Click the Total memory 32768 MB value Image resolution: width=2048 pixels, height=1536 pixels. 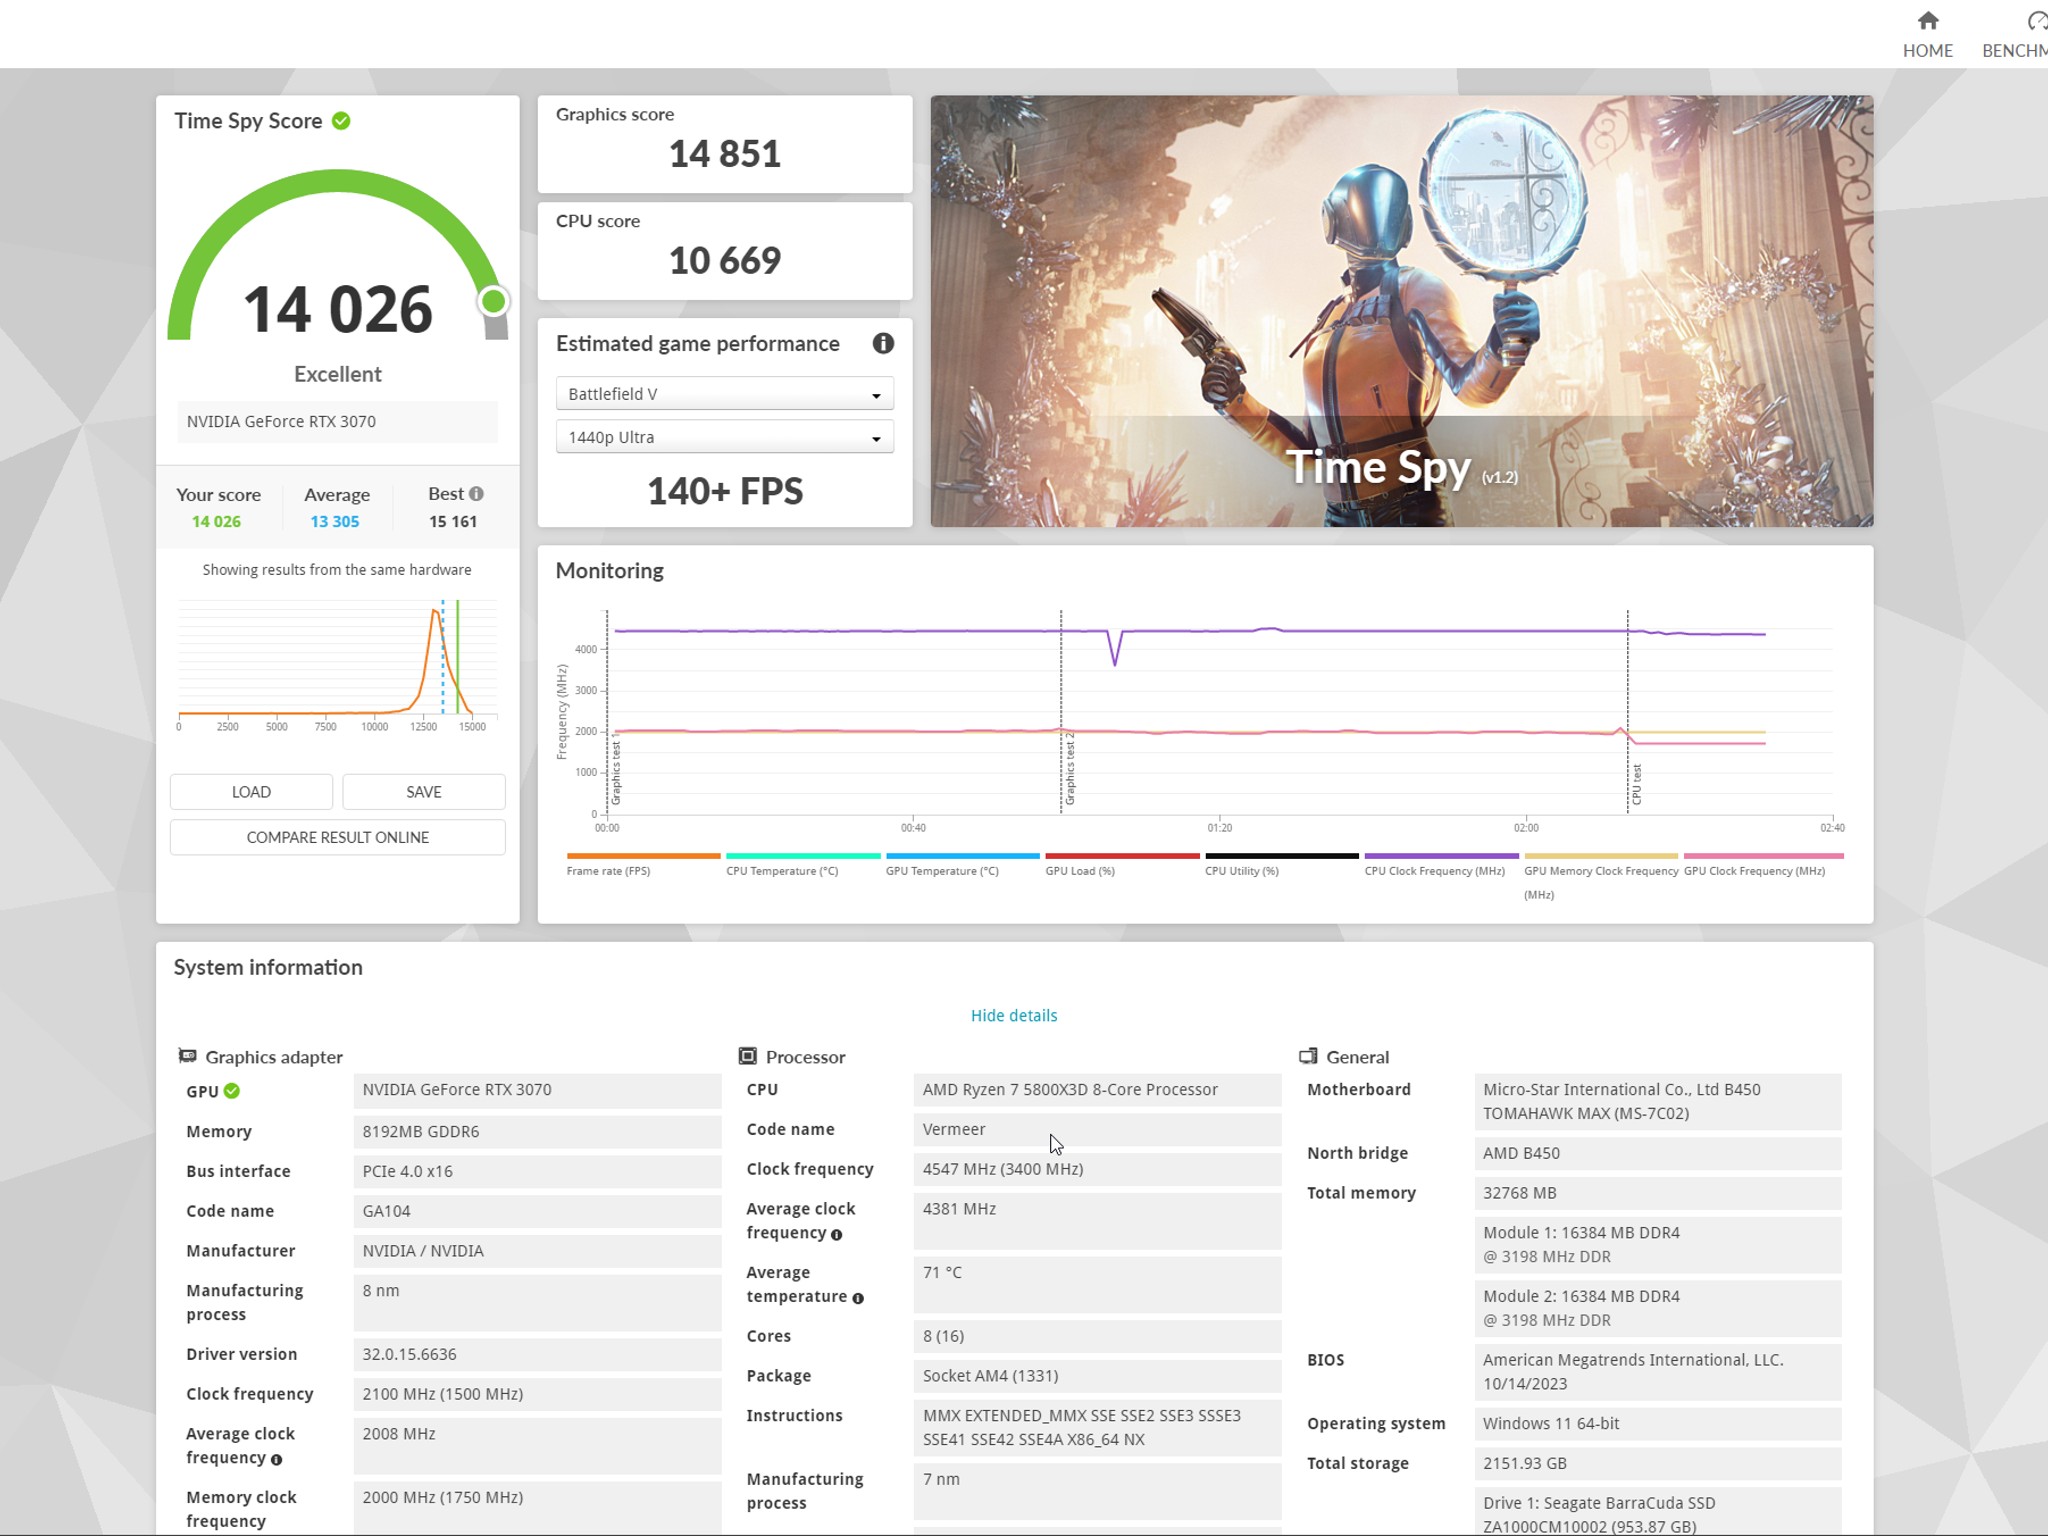click(x=1658, y=1193)
